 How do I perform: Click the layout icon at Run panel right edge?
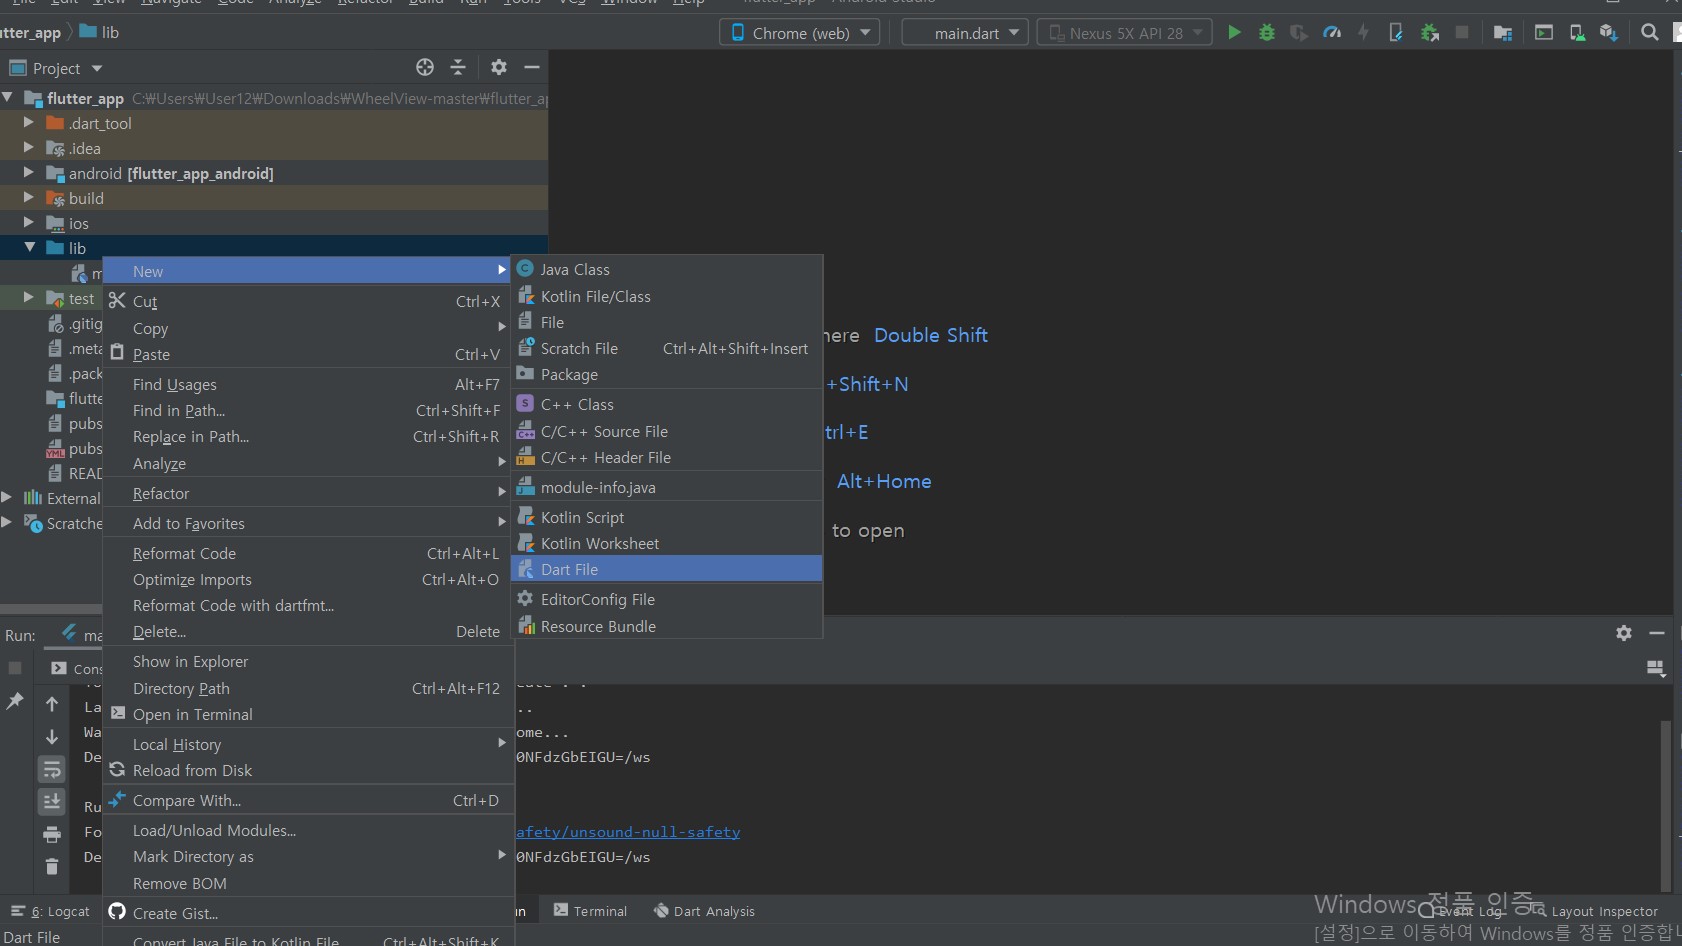point(1656,668)
